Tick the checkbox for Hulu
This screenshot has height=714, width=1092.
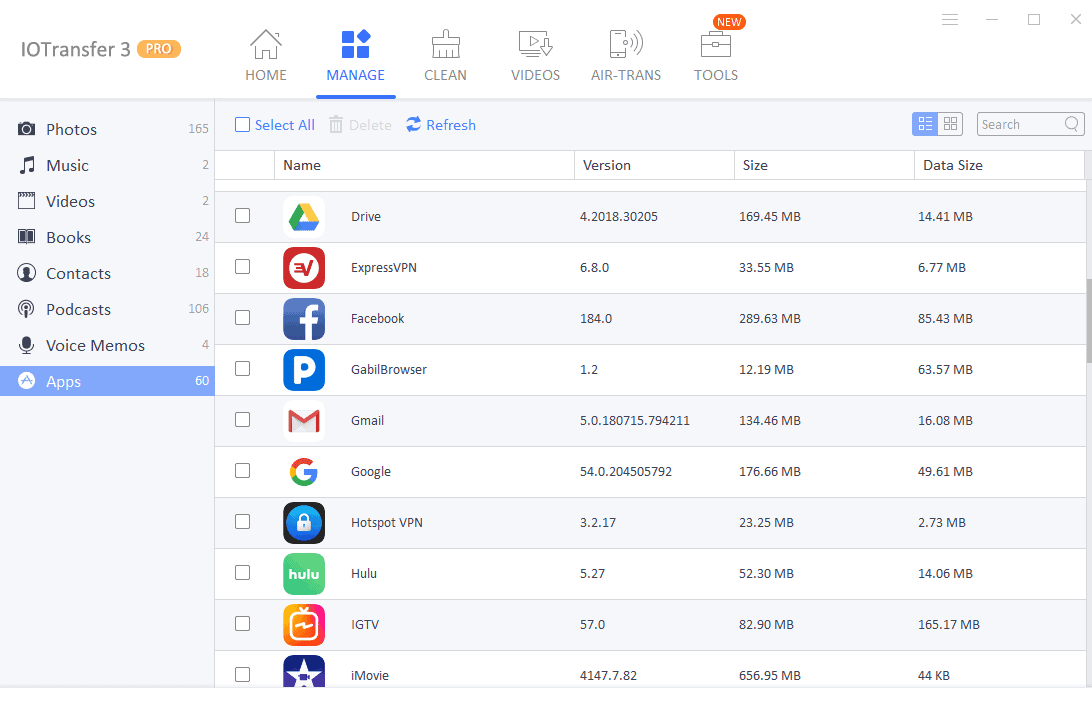click(x=242, y=573)
